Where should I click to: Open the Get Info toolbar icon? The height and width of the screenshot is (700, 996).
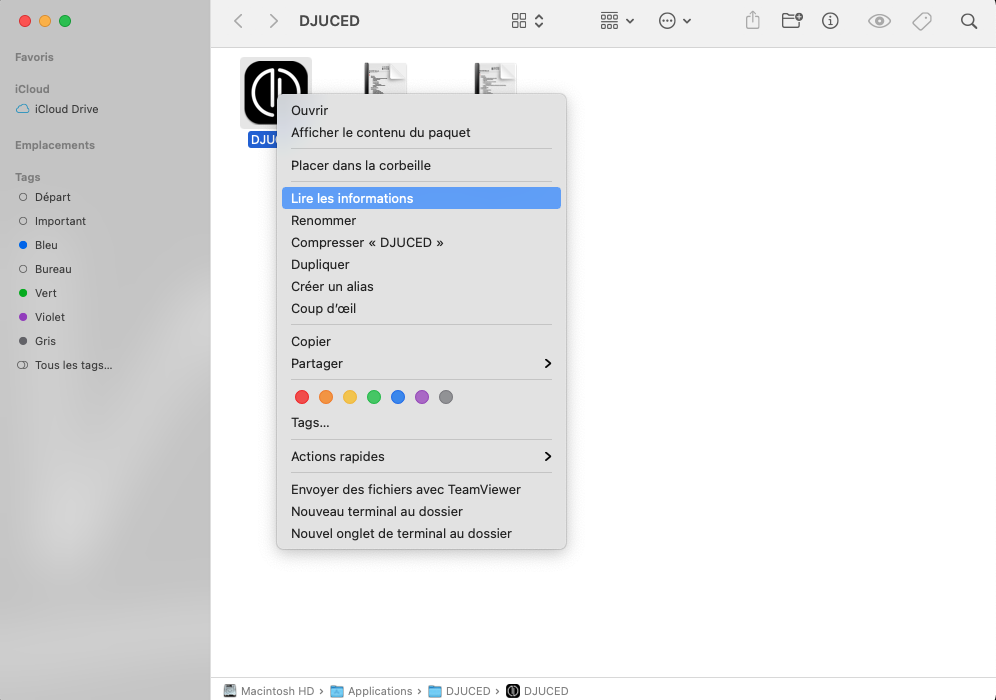[x=830, y=21]
